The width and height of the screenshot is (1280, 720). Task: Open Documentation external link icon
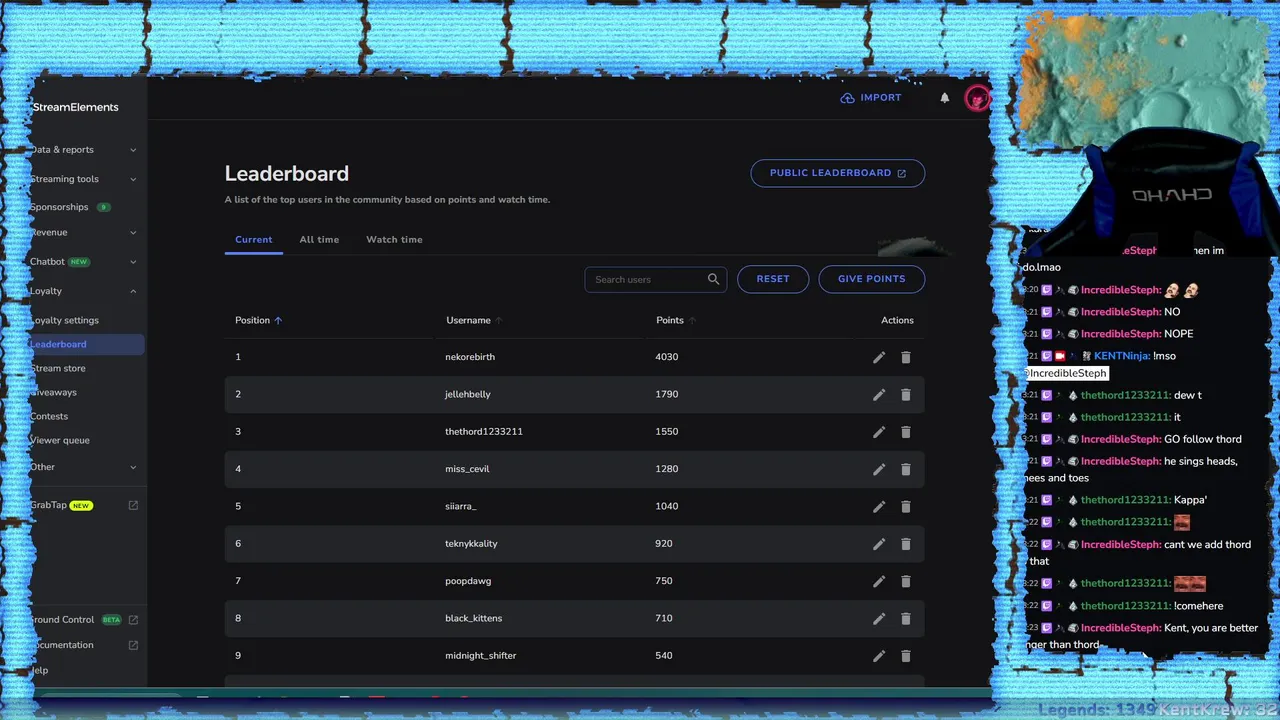point(133,645)
